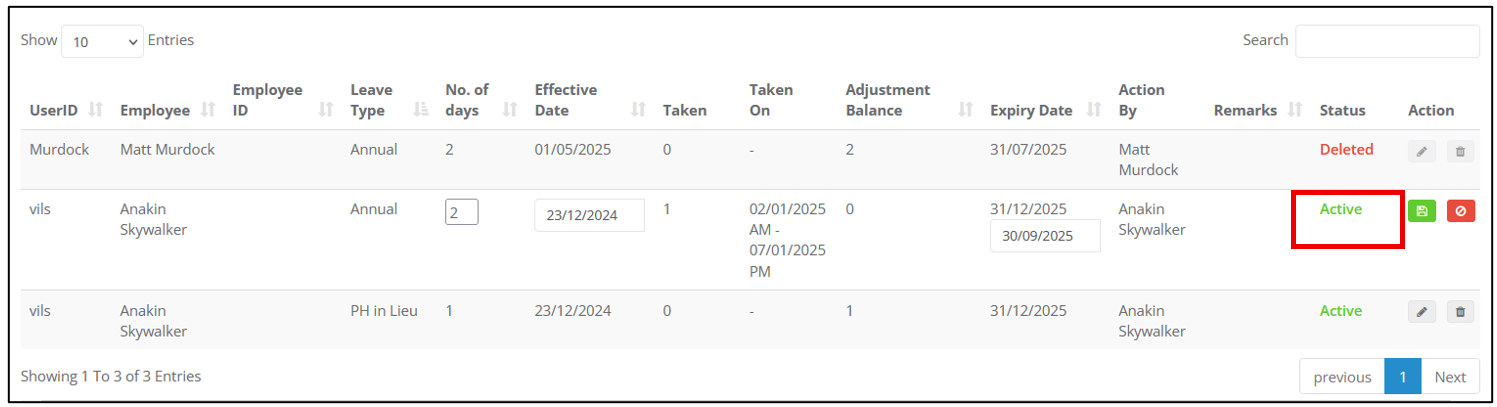Click edit pencil icon for PH in Lieu row
This screenshot has height=407, width=1497.
[x=1422, y=312]
